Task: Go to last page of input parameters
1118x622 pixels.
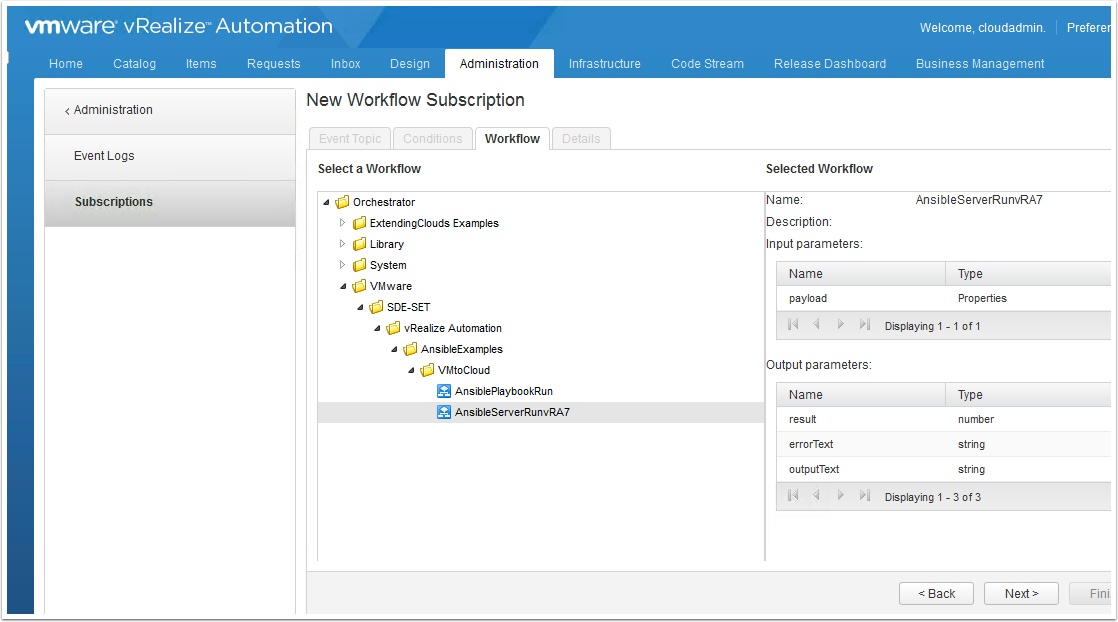Action: point(865,325)
